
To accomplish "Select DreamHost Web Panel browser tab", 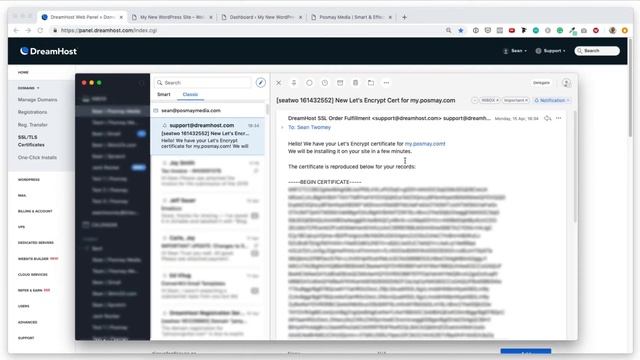I will click(x=82, y=17).
